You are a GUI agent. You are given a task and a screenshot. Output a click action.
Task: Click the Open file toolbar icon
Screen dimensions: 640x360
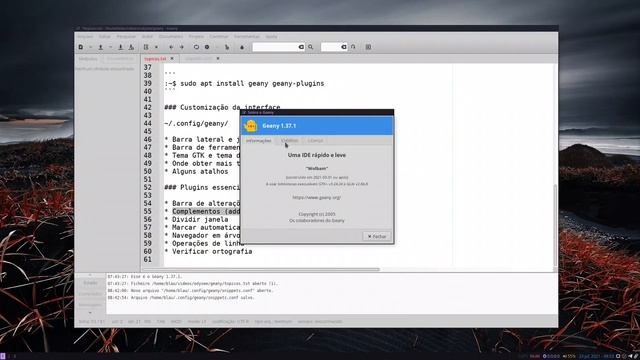100,47
